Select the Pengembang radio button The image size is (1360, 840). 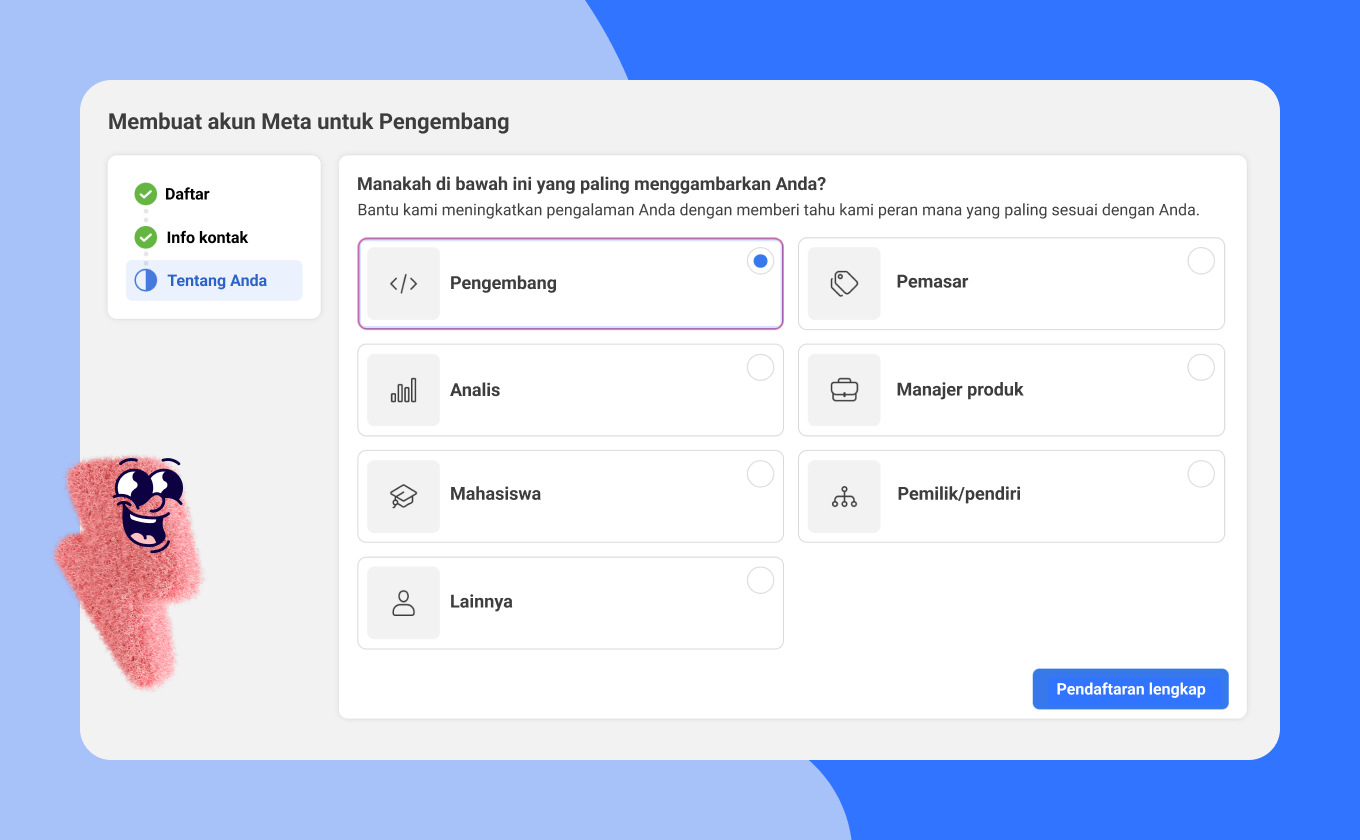[x=761, y=261]
